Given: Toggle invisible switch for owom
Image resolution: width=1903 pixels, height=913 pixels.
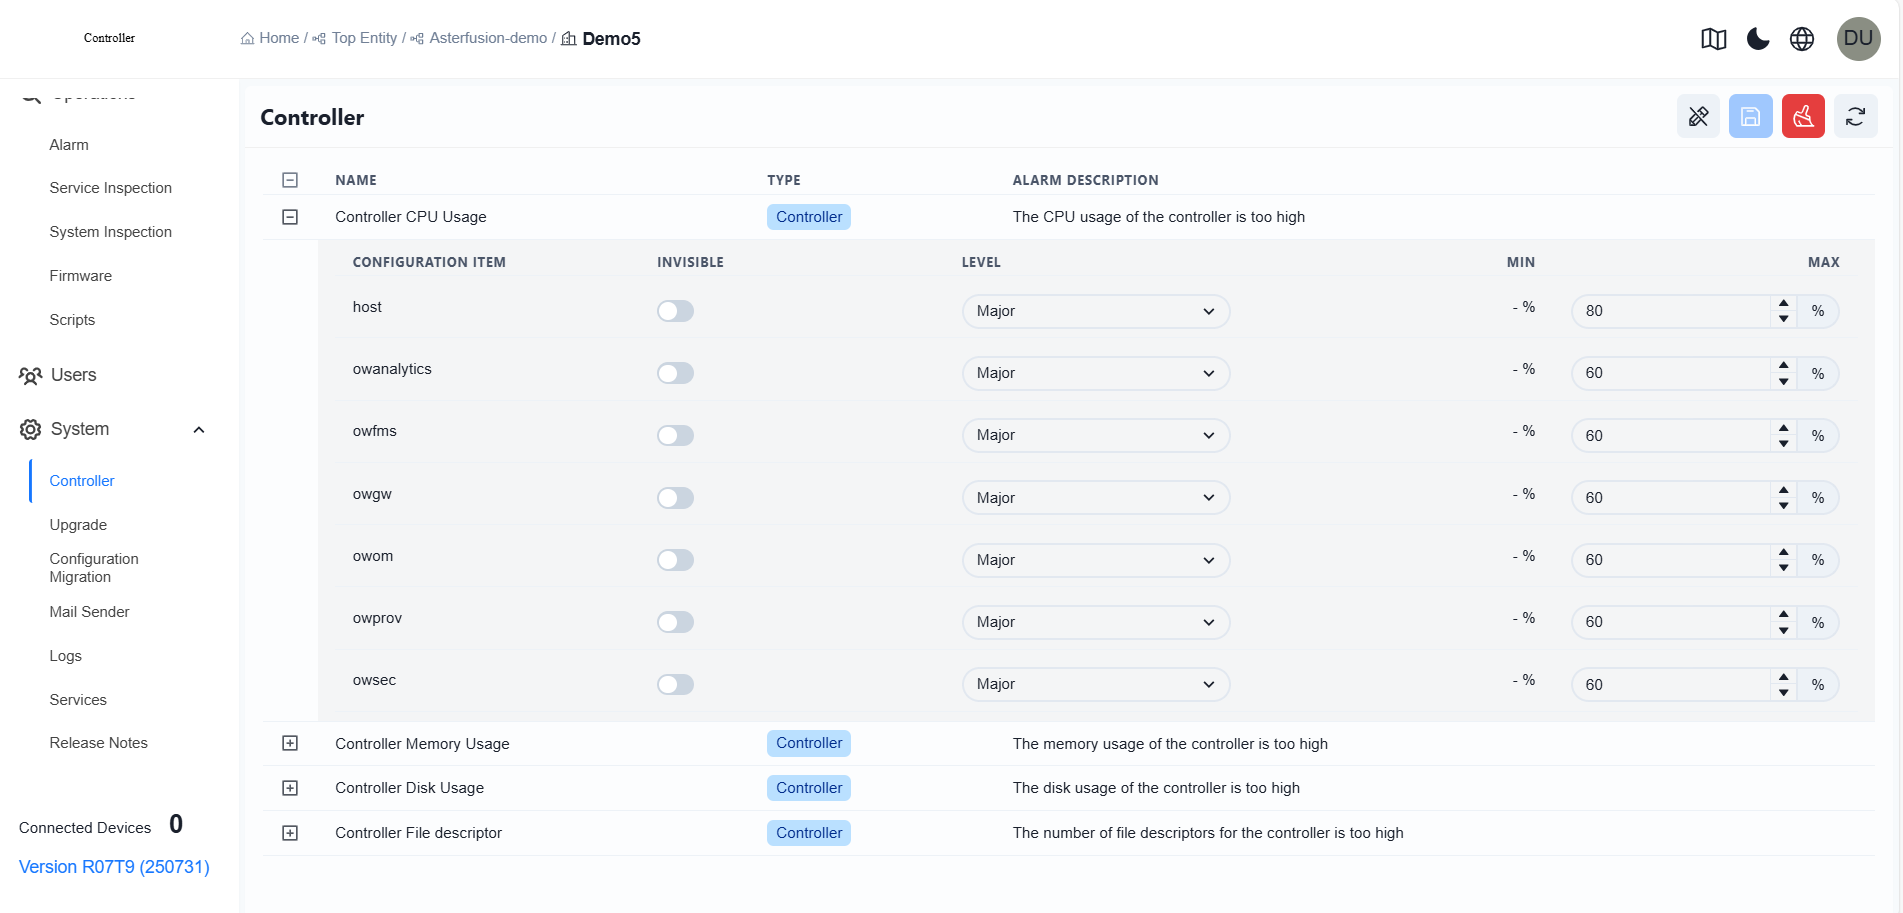Looking at the screenshot, I should (x=675, y=560).
